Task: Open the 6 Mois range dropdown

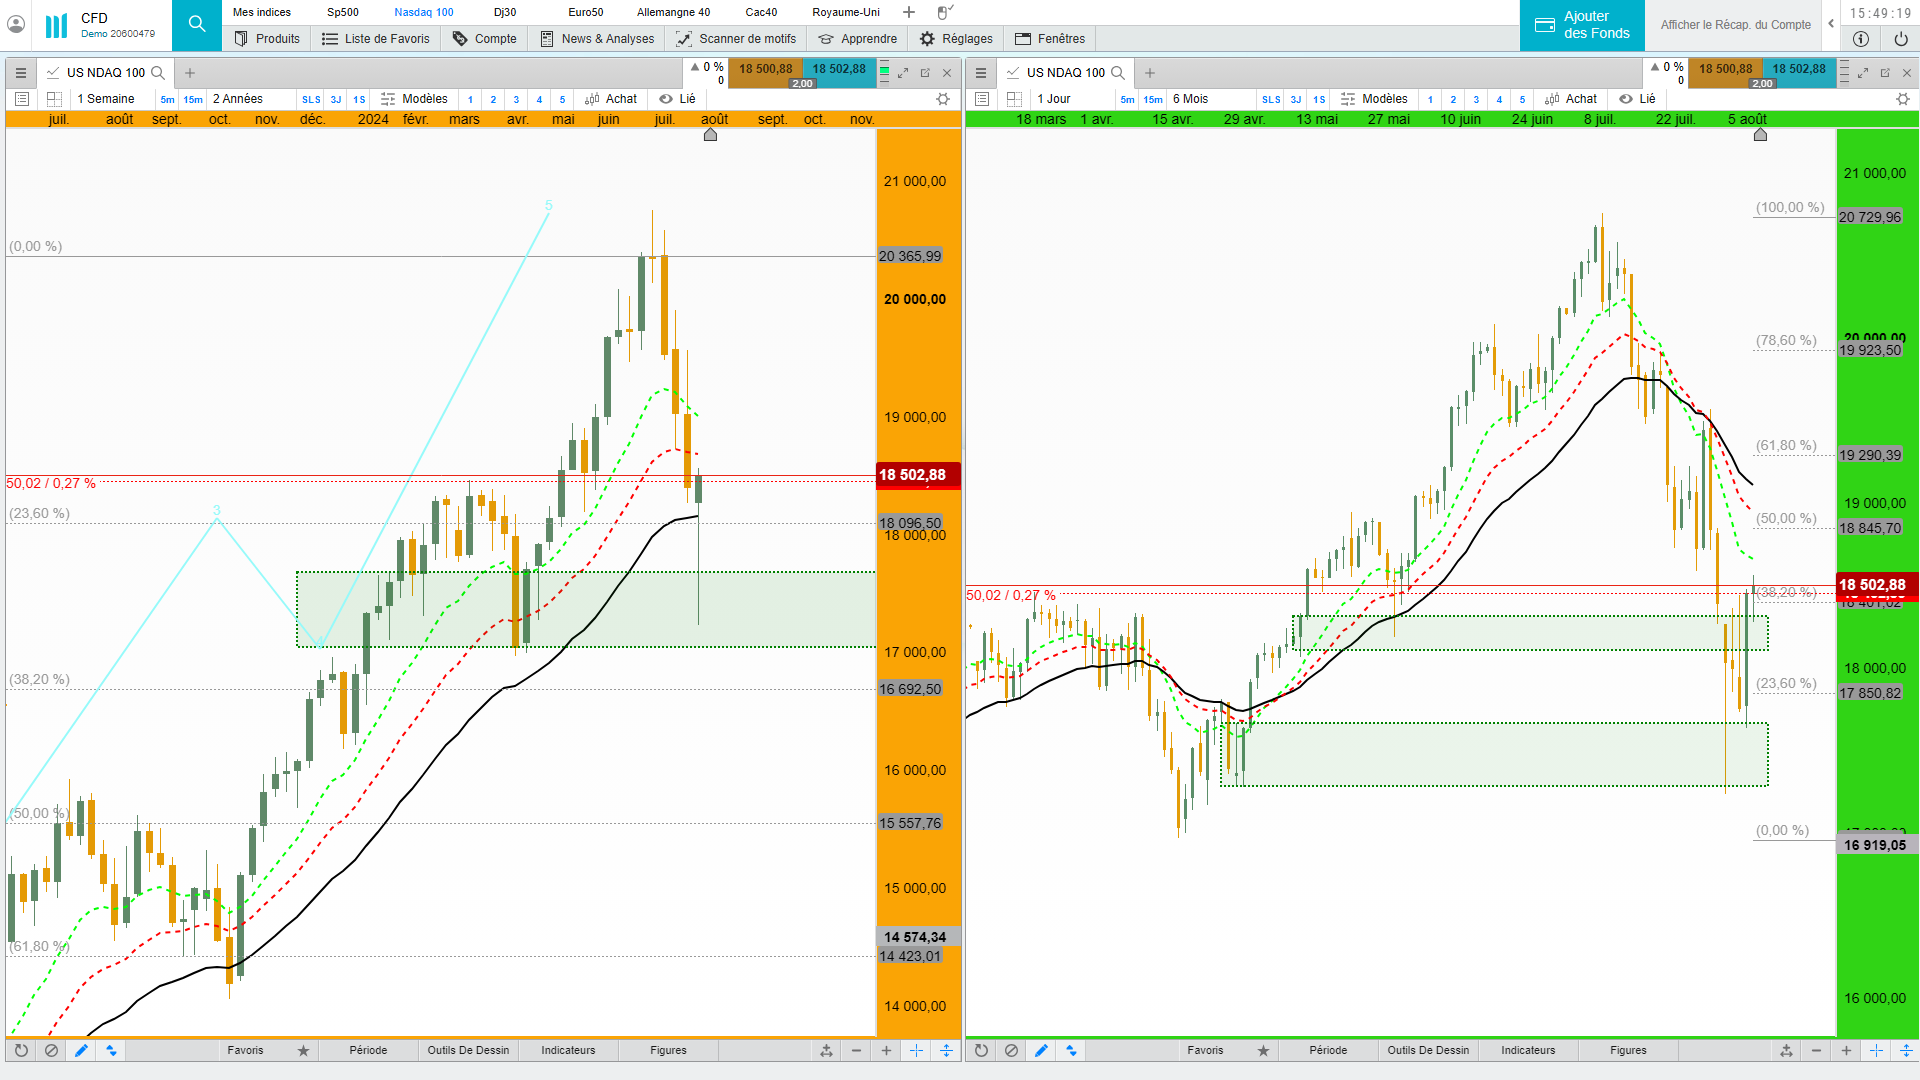Action: click(x=1190, y=99)
